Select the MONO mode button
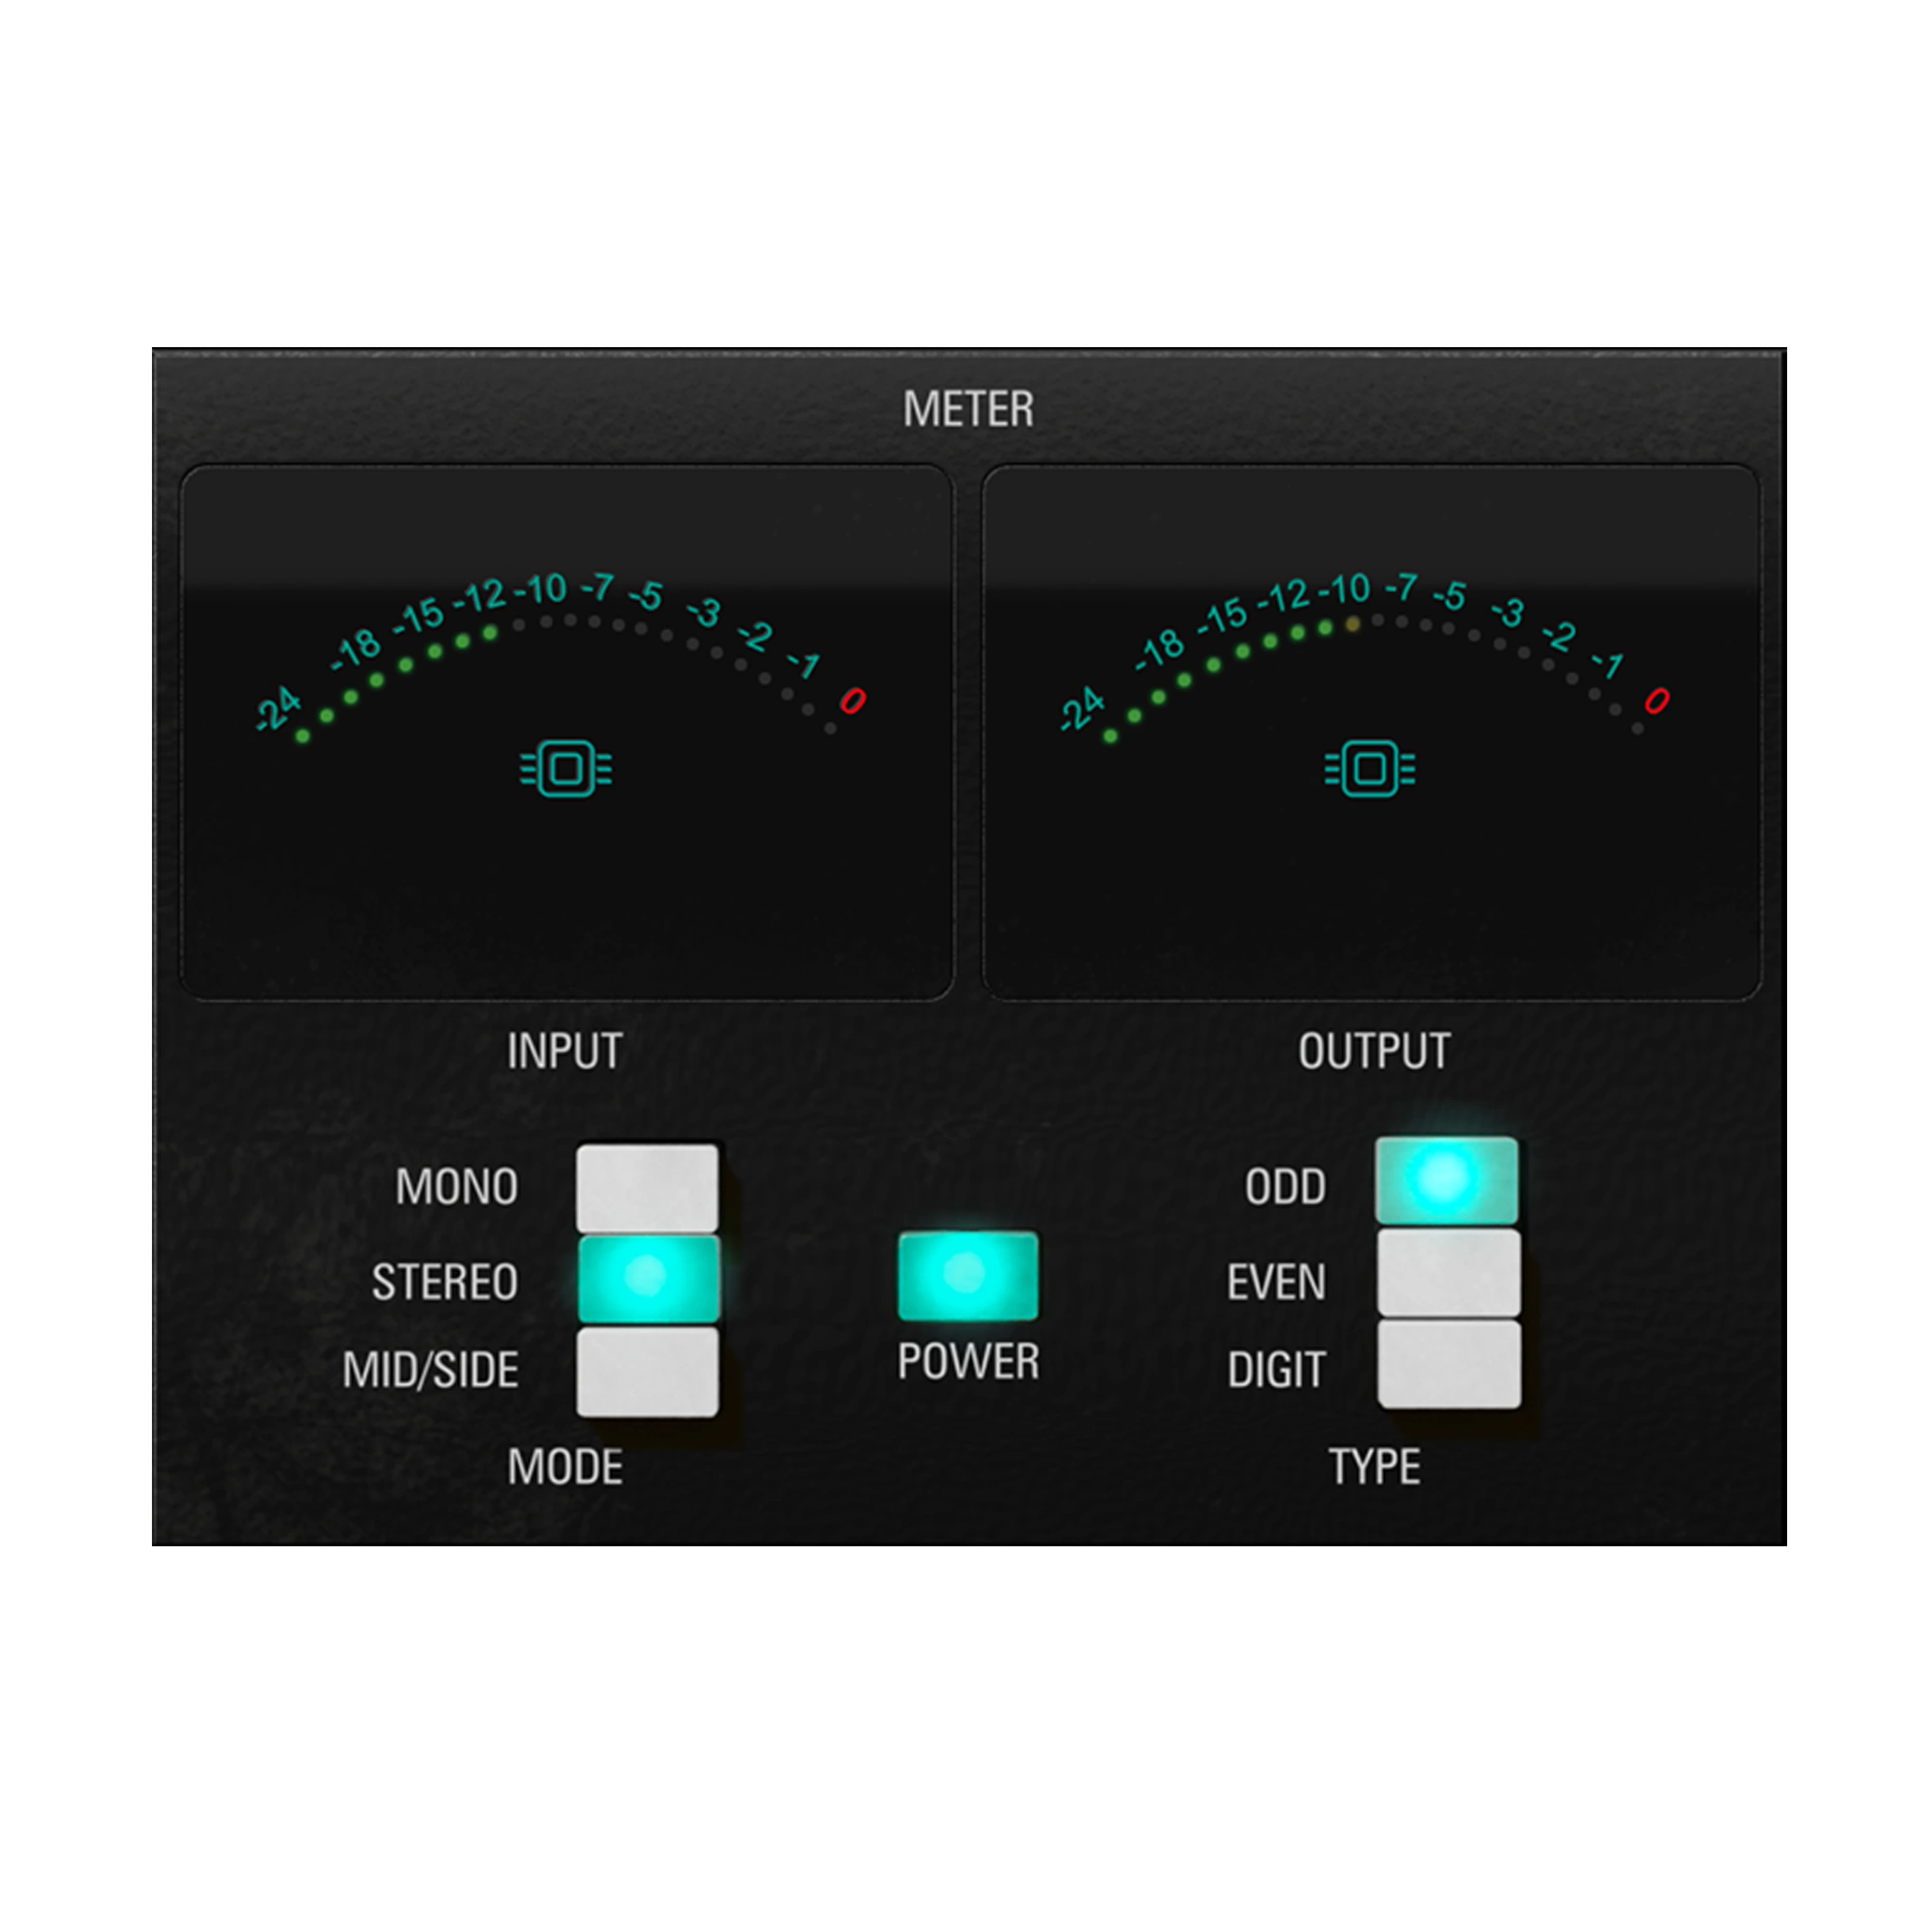This screenshot has height=1932, width=1932. tap(647, 1188)
